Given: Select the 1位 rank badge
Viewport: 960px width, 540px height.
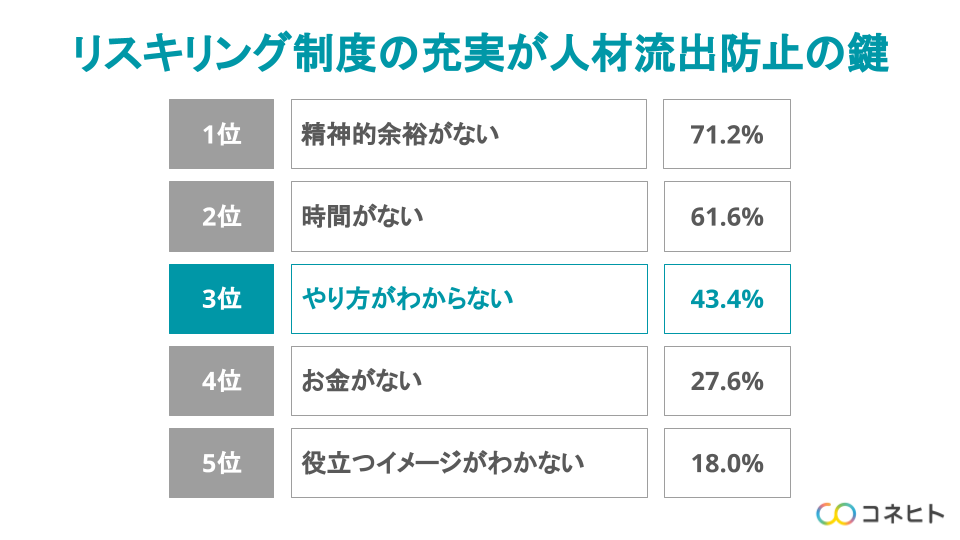Looking at the screenshot, I should coord(221,134).
